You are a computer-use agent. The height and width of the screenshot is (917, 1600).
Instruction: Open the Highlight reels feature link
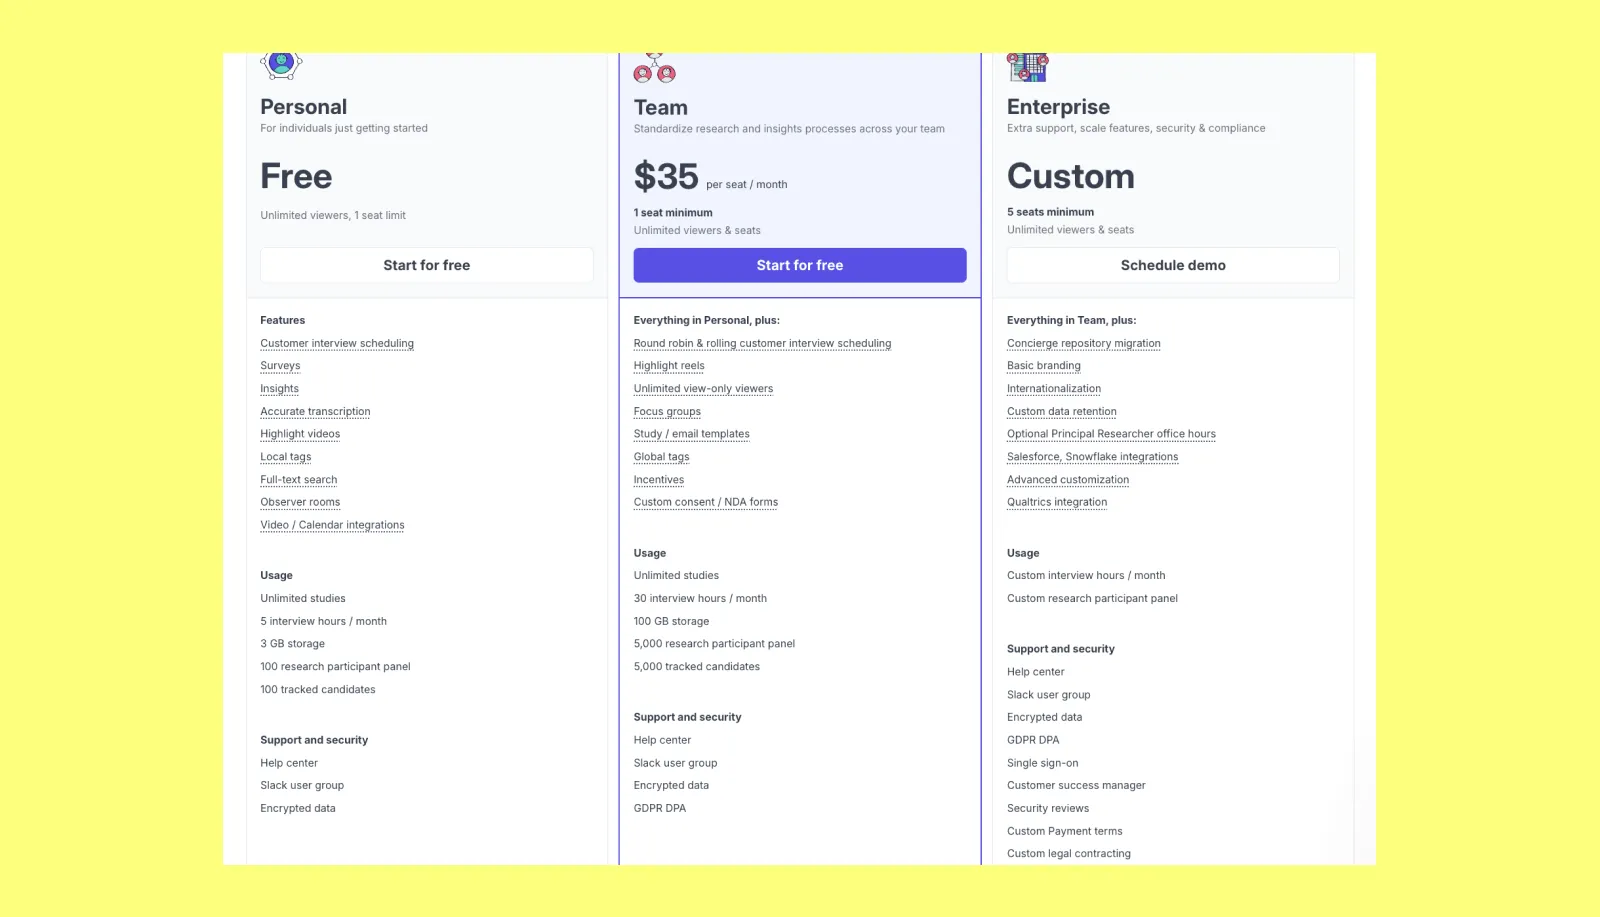pyautogui.click(x=669, y=366)
